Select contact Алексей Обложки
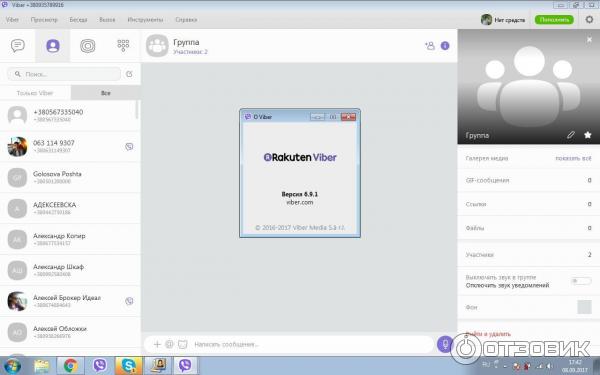Image resolution: width=600 pixels, height=375 pixels. 70,332
